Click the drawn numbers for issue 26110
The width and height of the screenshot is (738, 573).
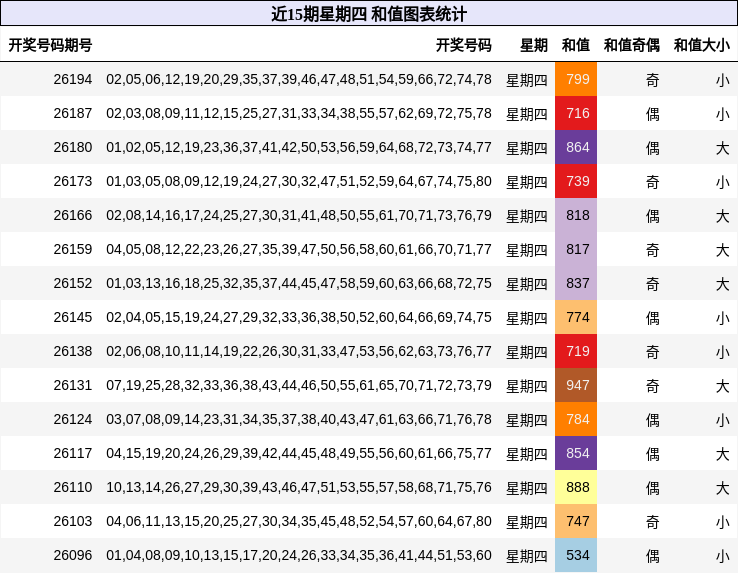(x=299, y=487)
